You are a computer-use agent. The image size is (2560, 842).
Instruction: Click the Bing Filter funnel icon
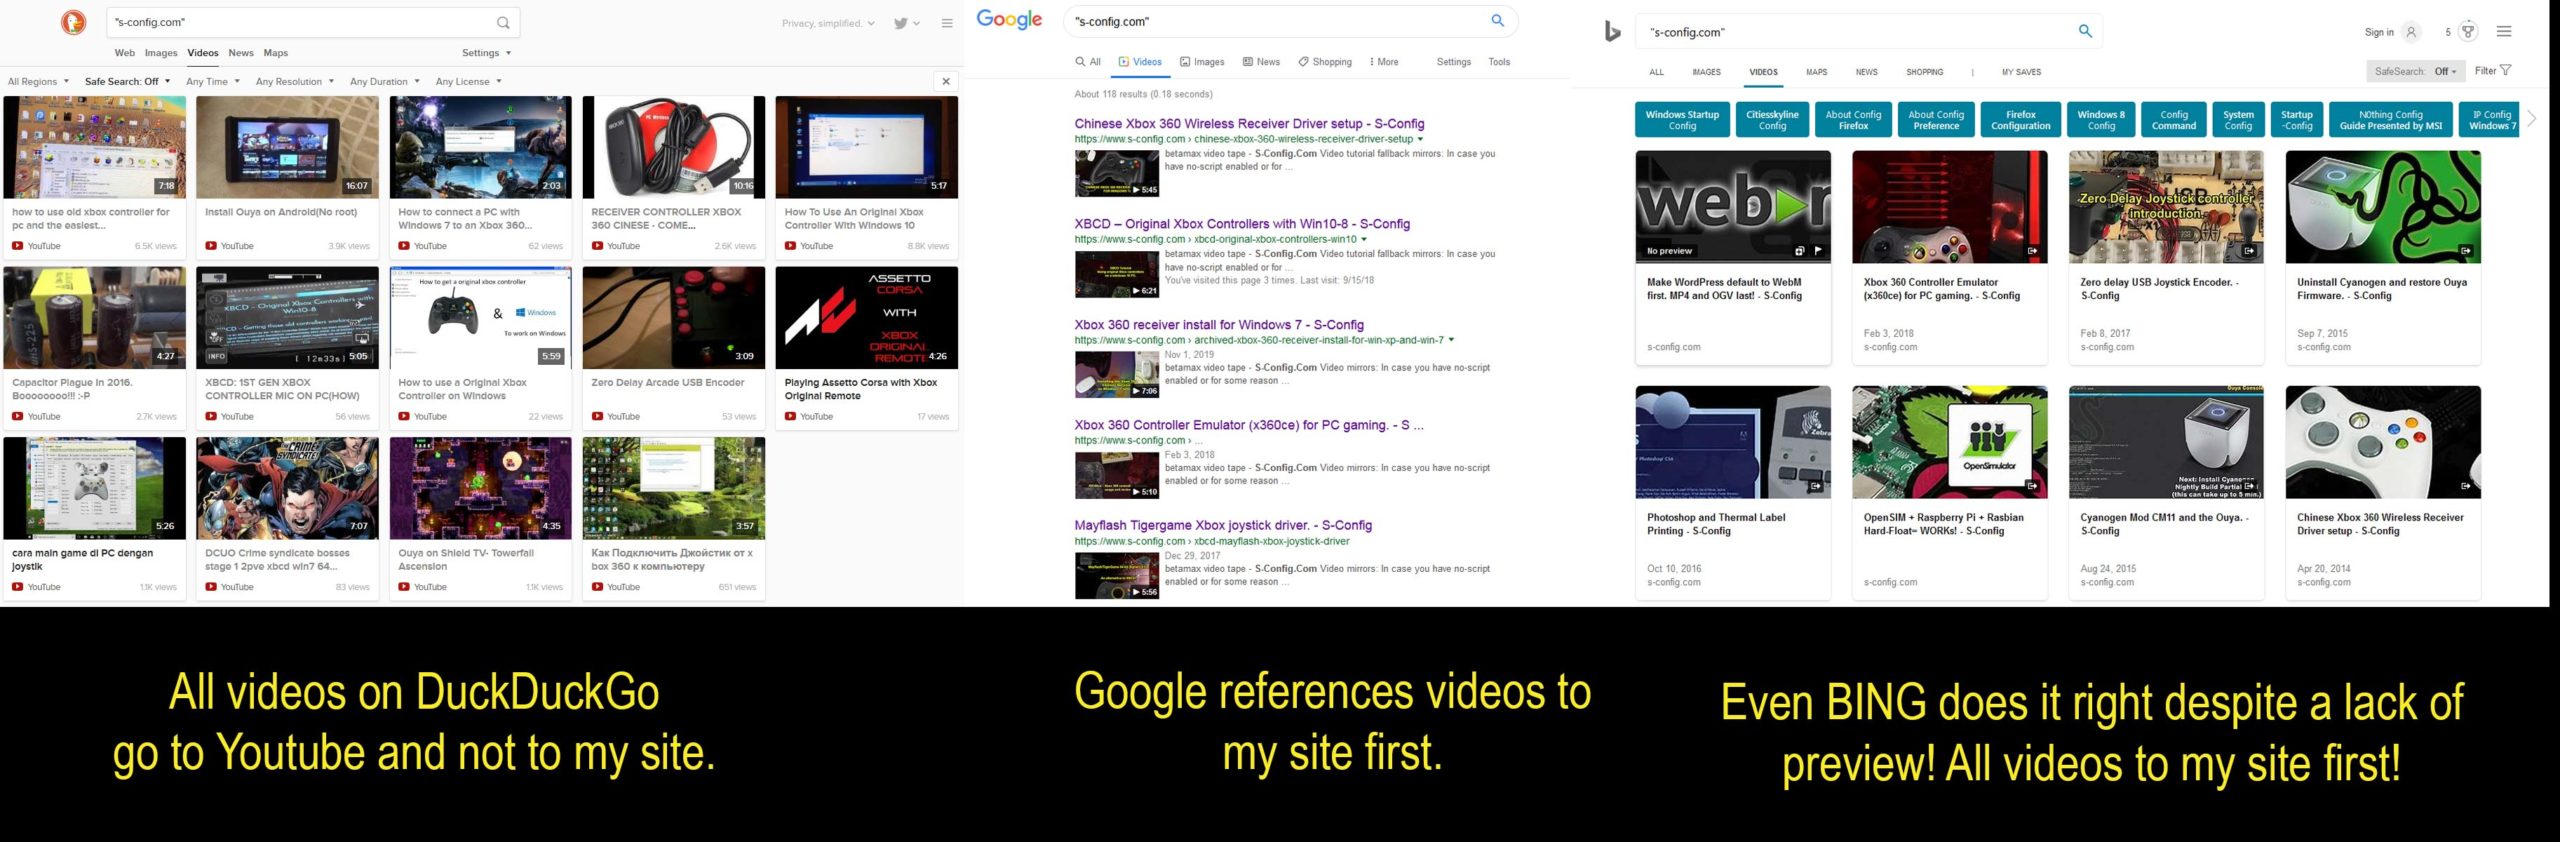click(x=2505, y=70)
